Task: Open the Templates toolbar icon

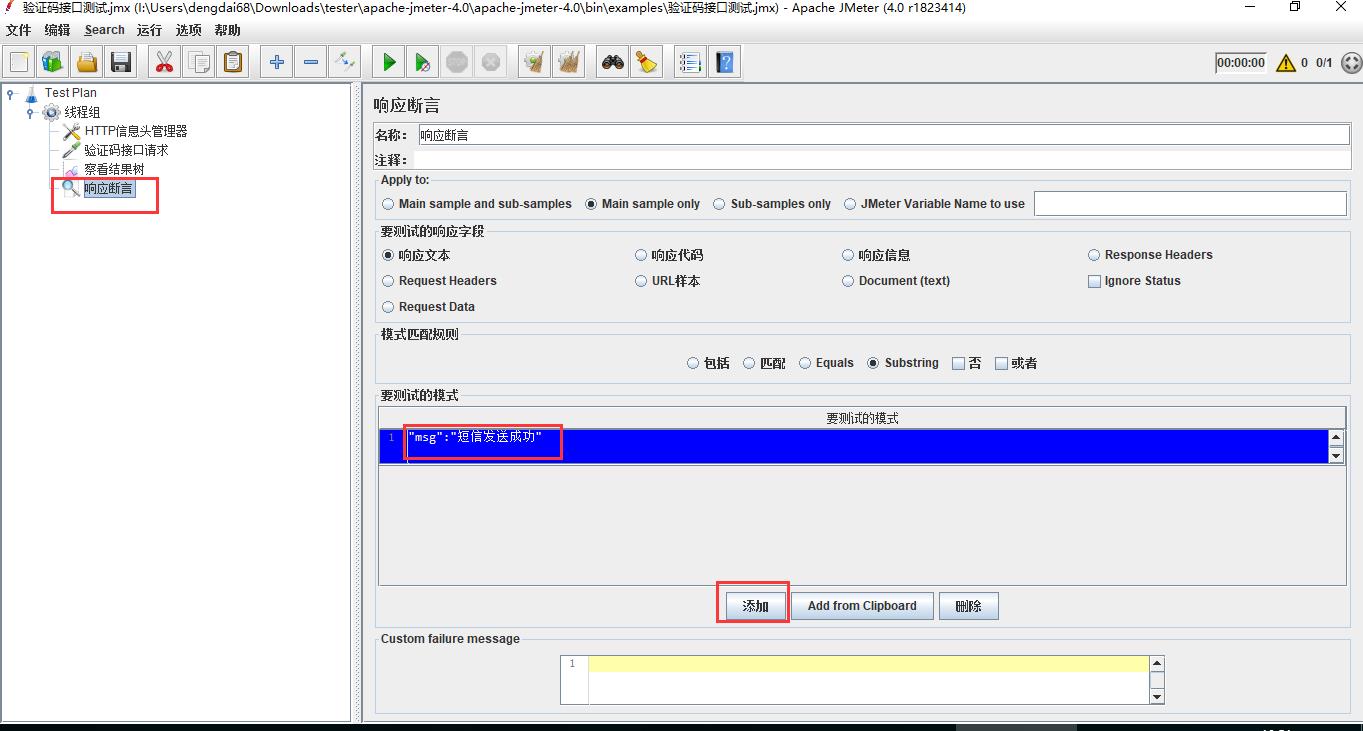Action: point(53,62)
